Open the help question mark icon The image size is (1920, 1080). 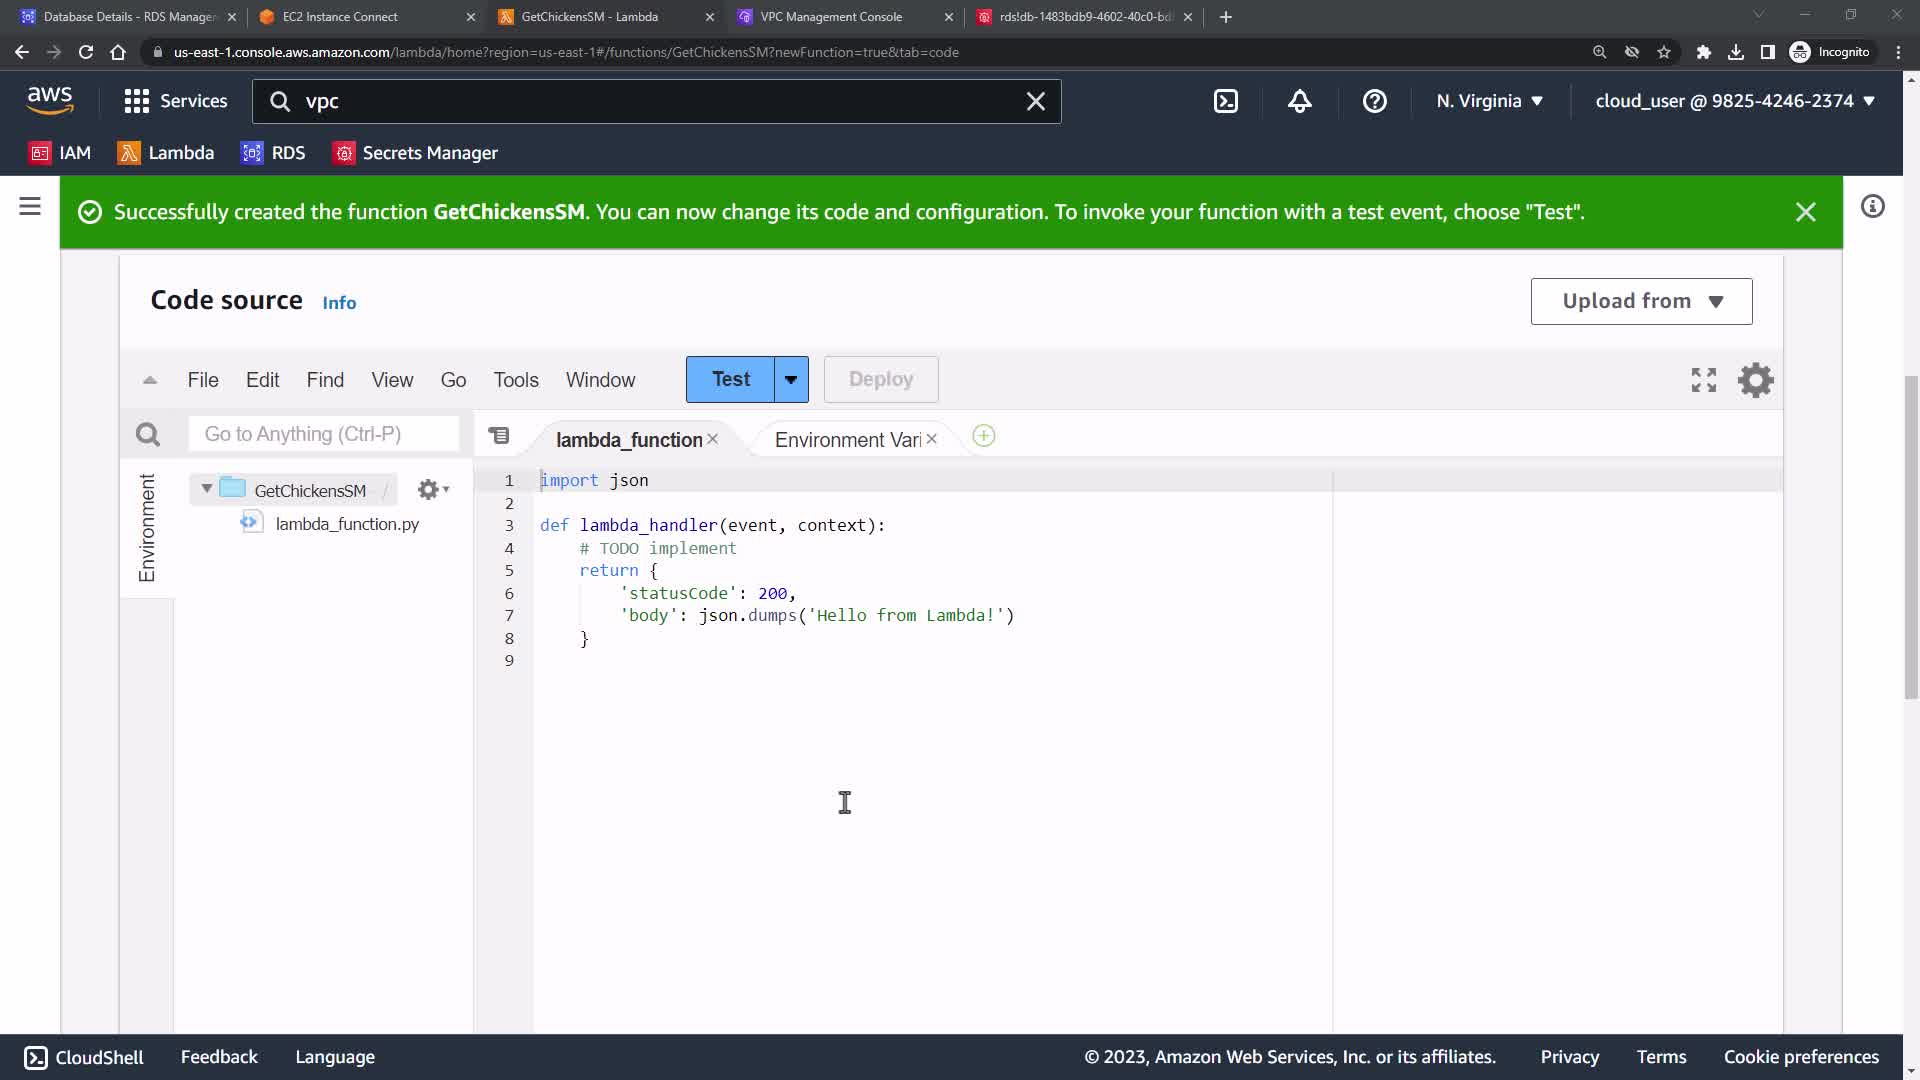(1374, 101)
